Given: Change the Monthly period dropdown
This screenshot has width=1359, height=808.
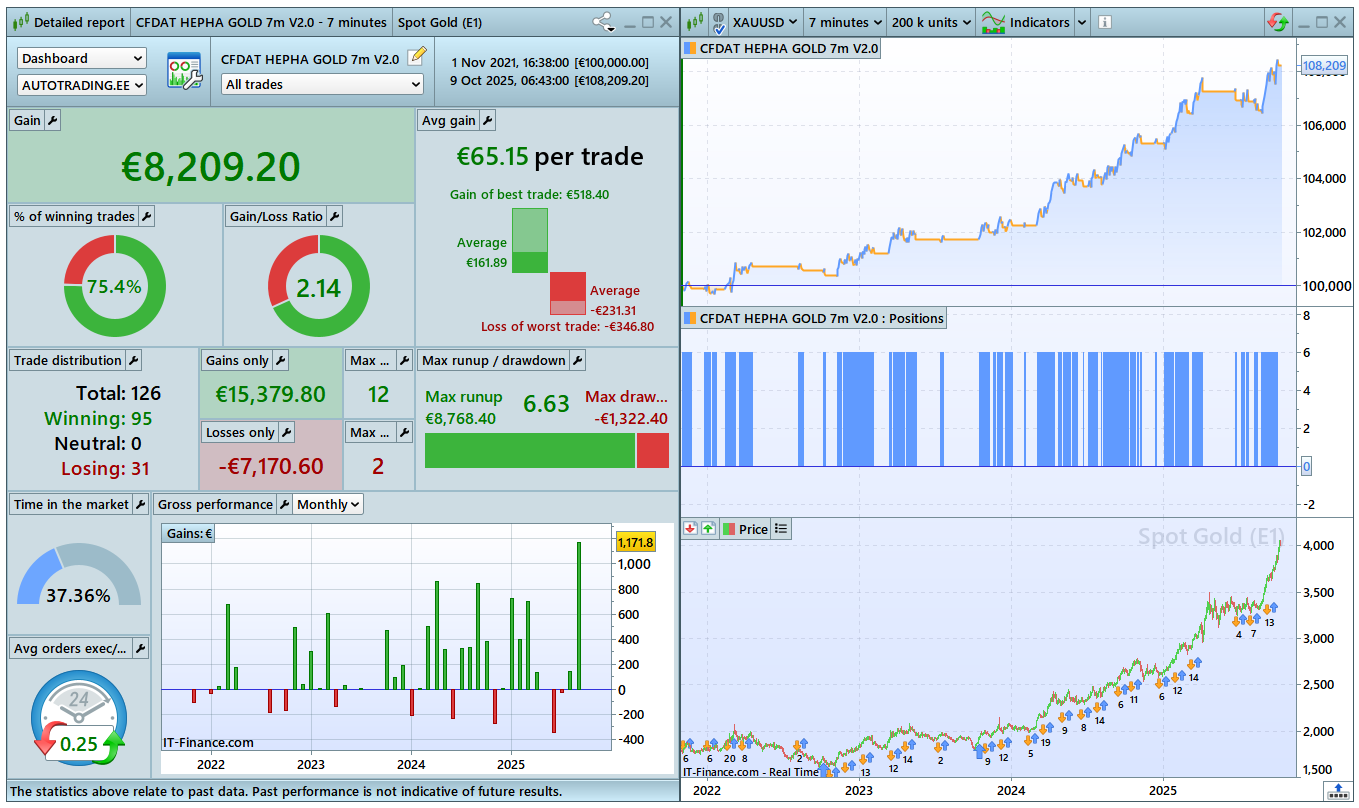Looking at the screenshot, I should 328,504.
